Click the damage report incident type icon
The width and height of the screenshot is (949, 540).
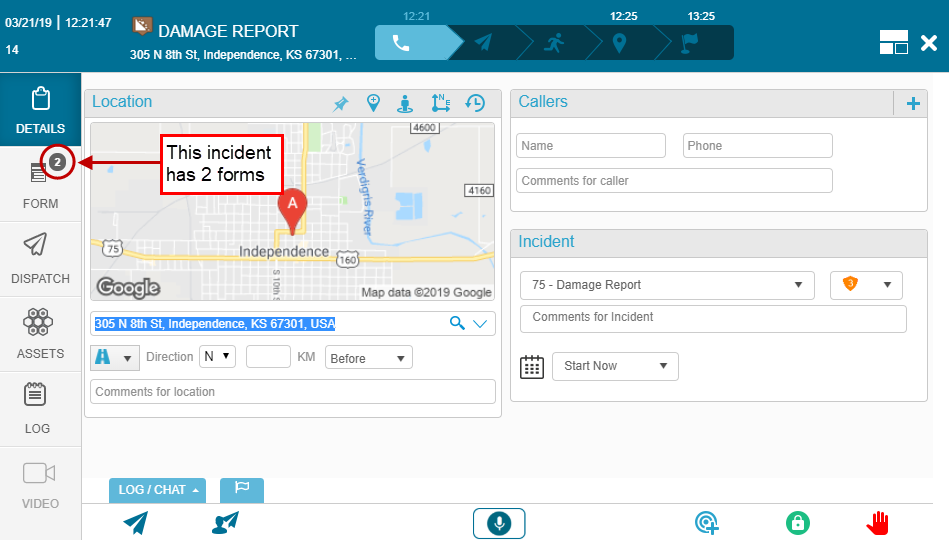click(142, 27)
